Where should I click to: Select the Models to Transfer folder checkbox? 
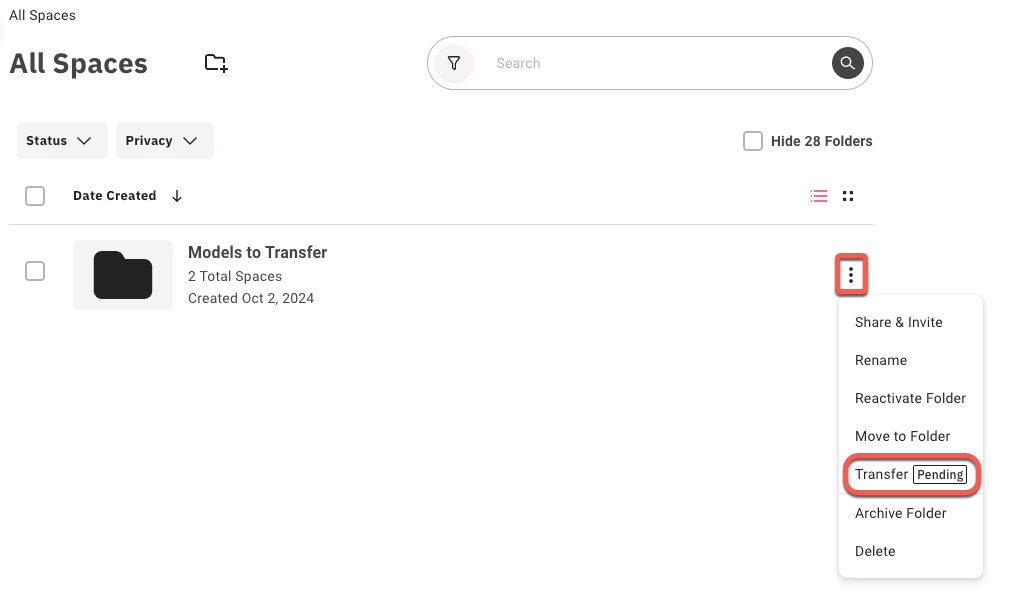pos(35,271)
